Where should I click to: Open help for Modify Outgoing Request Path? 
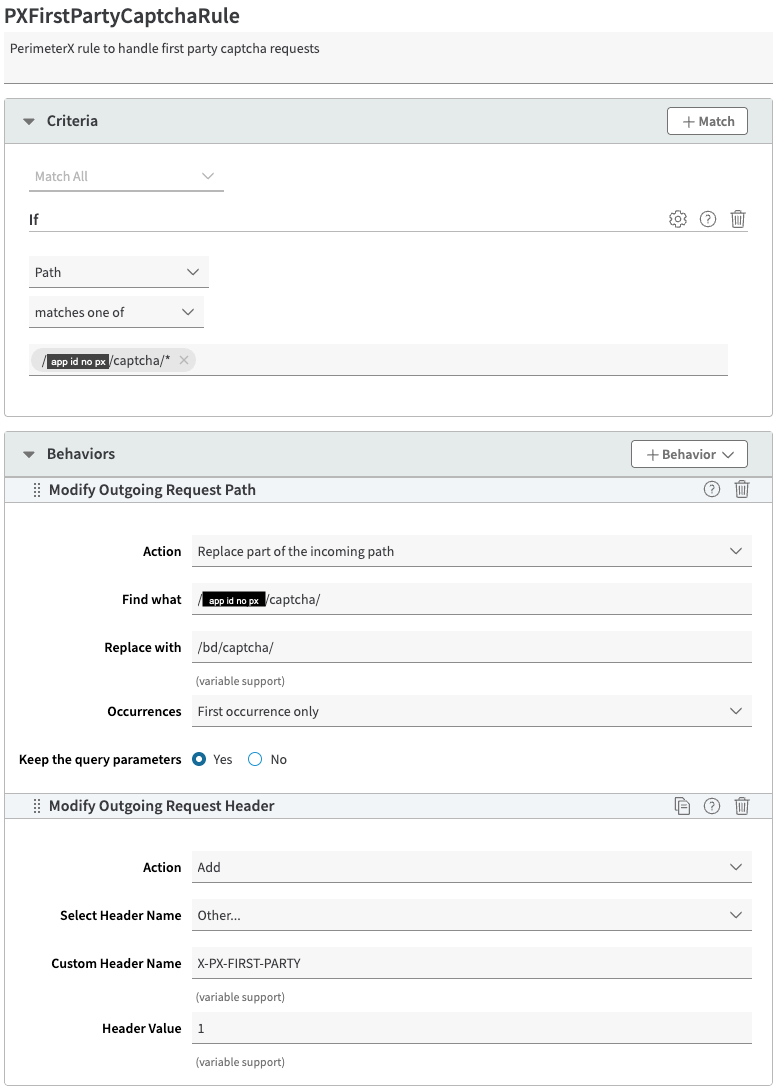click(712, 489)
